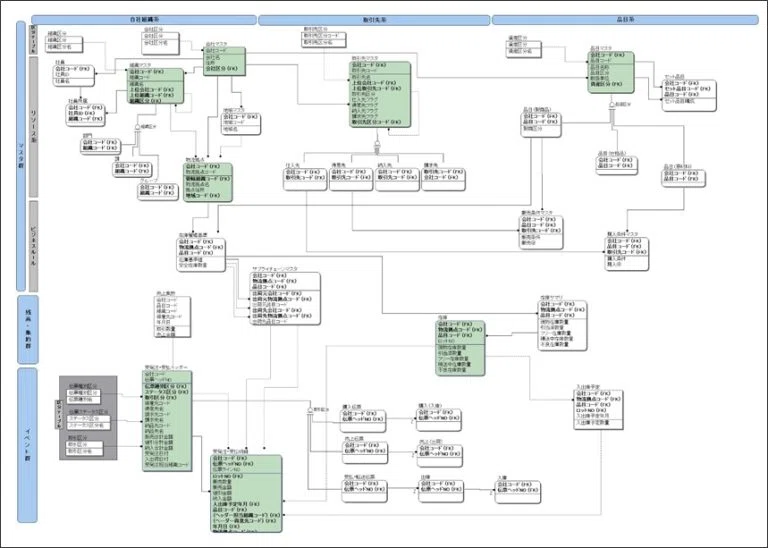Click the 在庫管理基準 entity box

coord(201,255)
